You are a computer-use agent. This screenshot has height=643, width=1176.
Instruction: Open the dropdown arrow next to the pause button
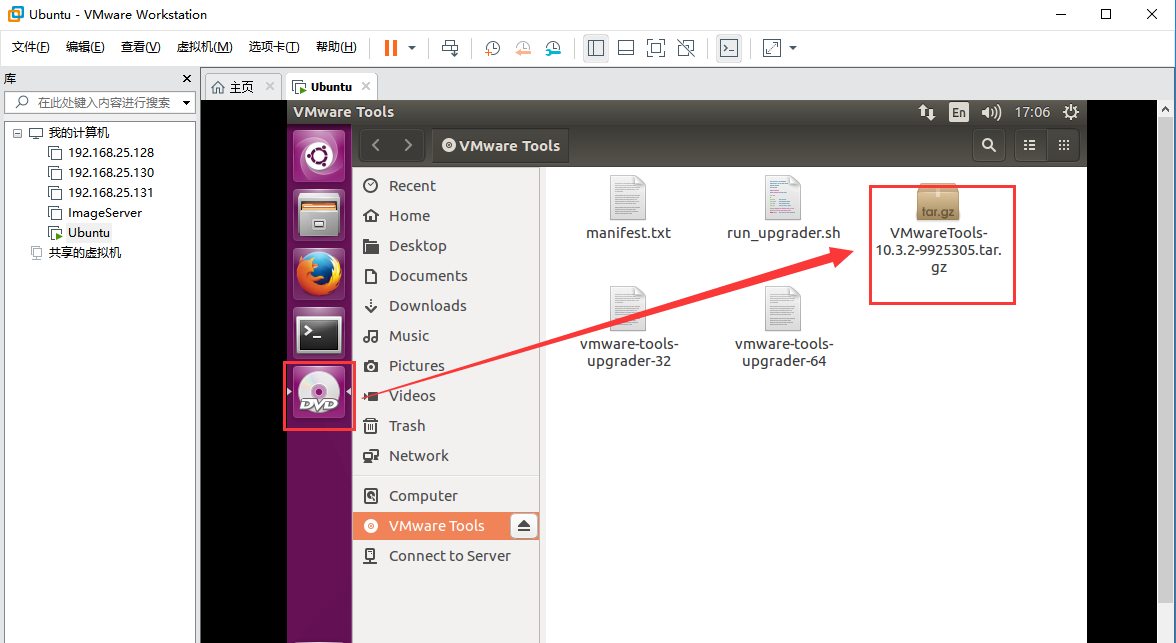(412, 48)
